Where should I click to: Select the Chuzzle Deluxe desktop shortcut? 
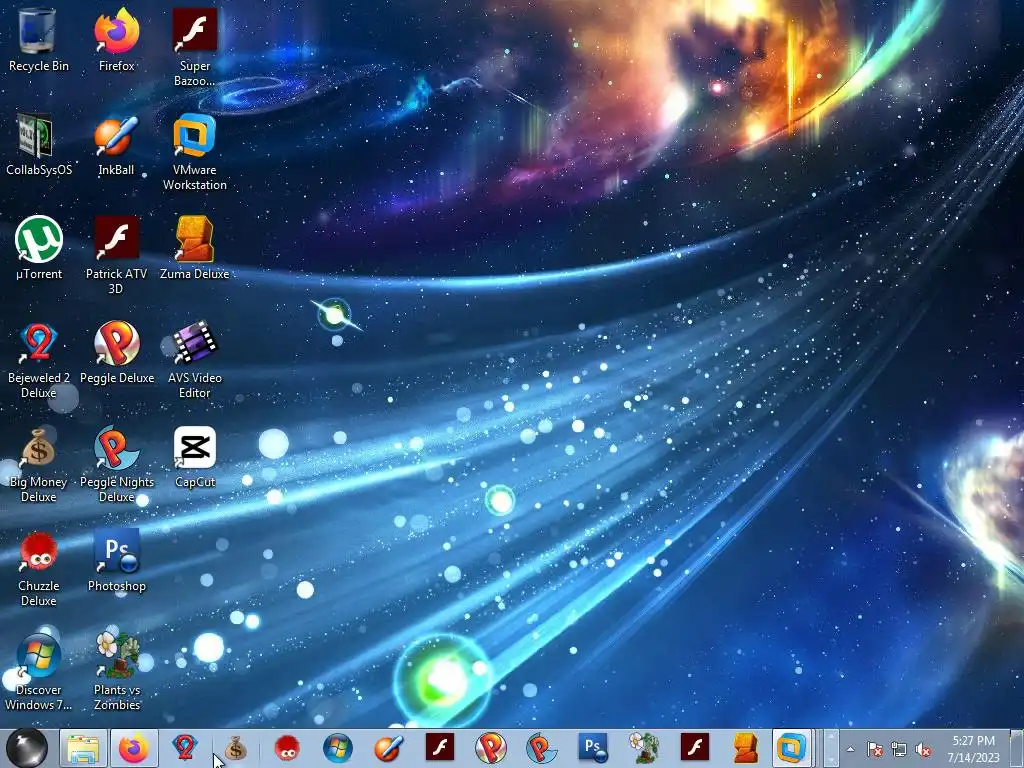[x=39, y=567]
